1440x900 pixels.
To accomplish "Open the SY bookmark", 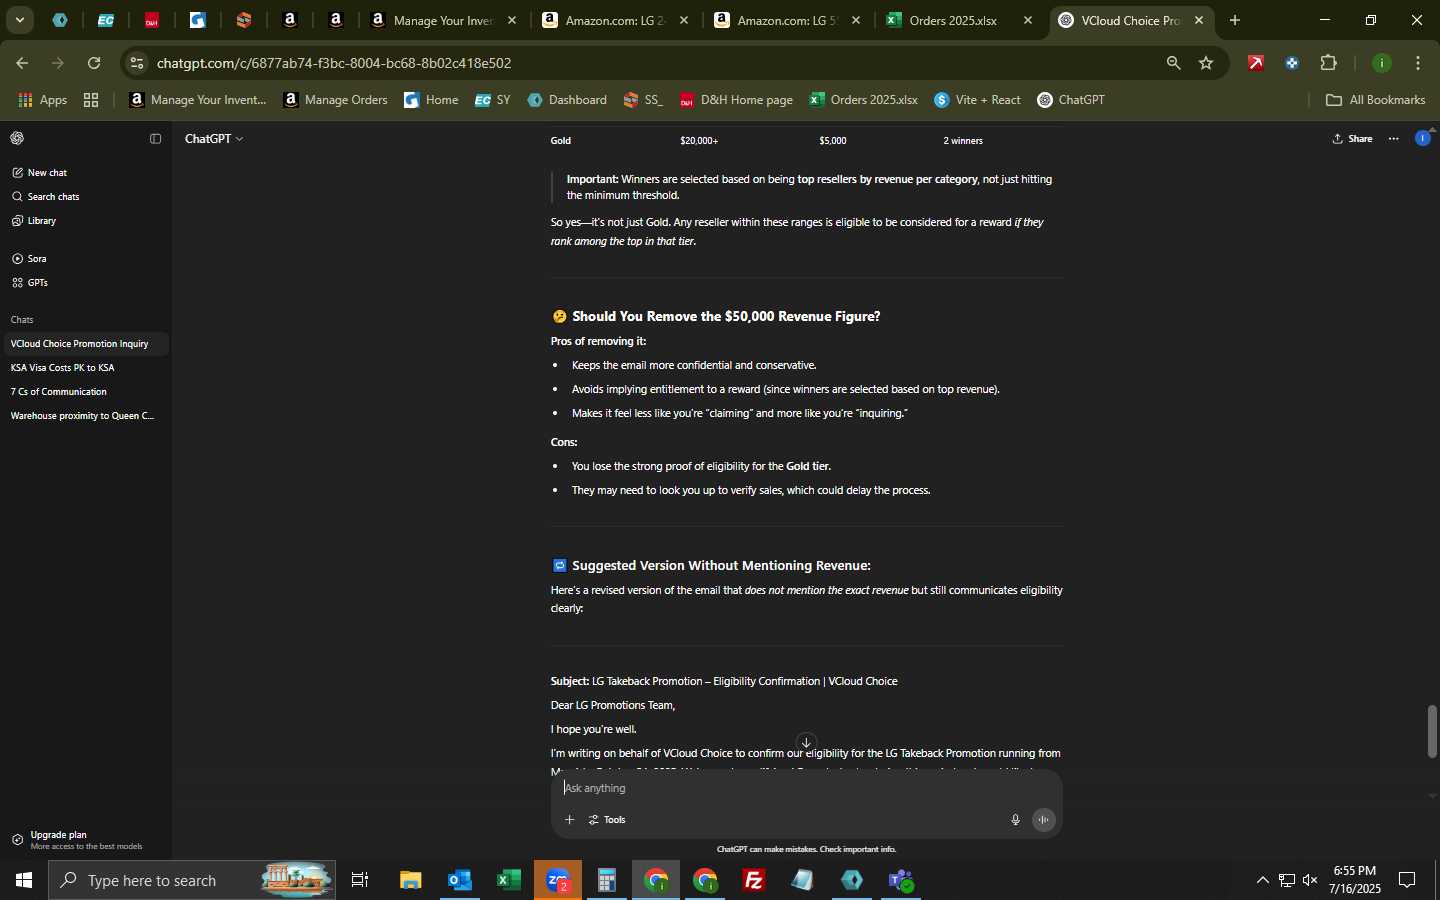I will coord(493,100).
